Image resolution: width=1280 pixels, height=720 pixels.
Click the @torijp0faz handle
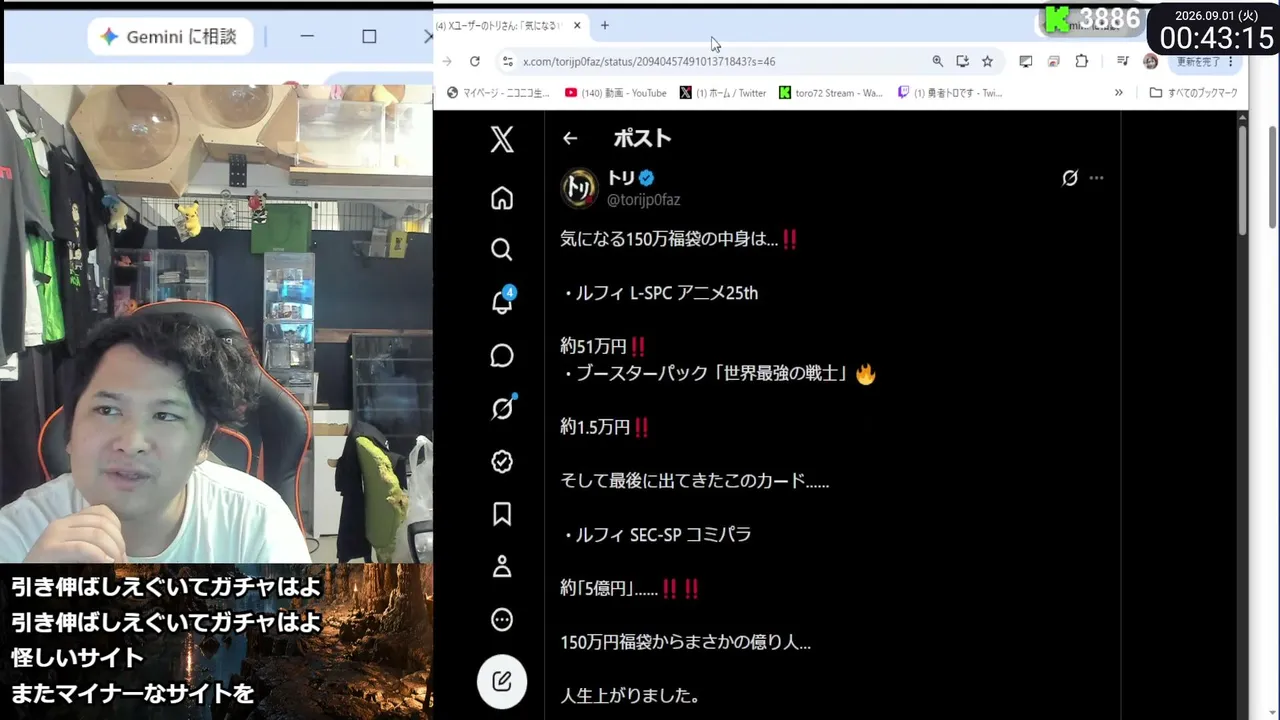pyautogui.click(x=644, y=200)
